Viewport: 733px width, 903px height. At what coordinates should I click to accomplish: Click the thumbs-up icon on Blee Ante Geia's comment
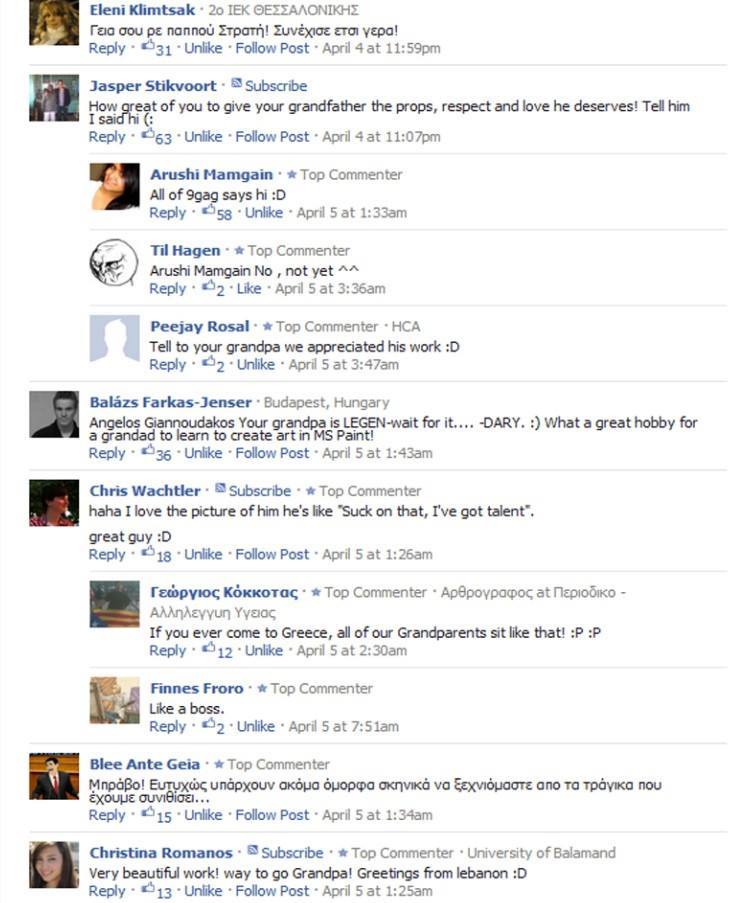(148, 813)
